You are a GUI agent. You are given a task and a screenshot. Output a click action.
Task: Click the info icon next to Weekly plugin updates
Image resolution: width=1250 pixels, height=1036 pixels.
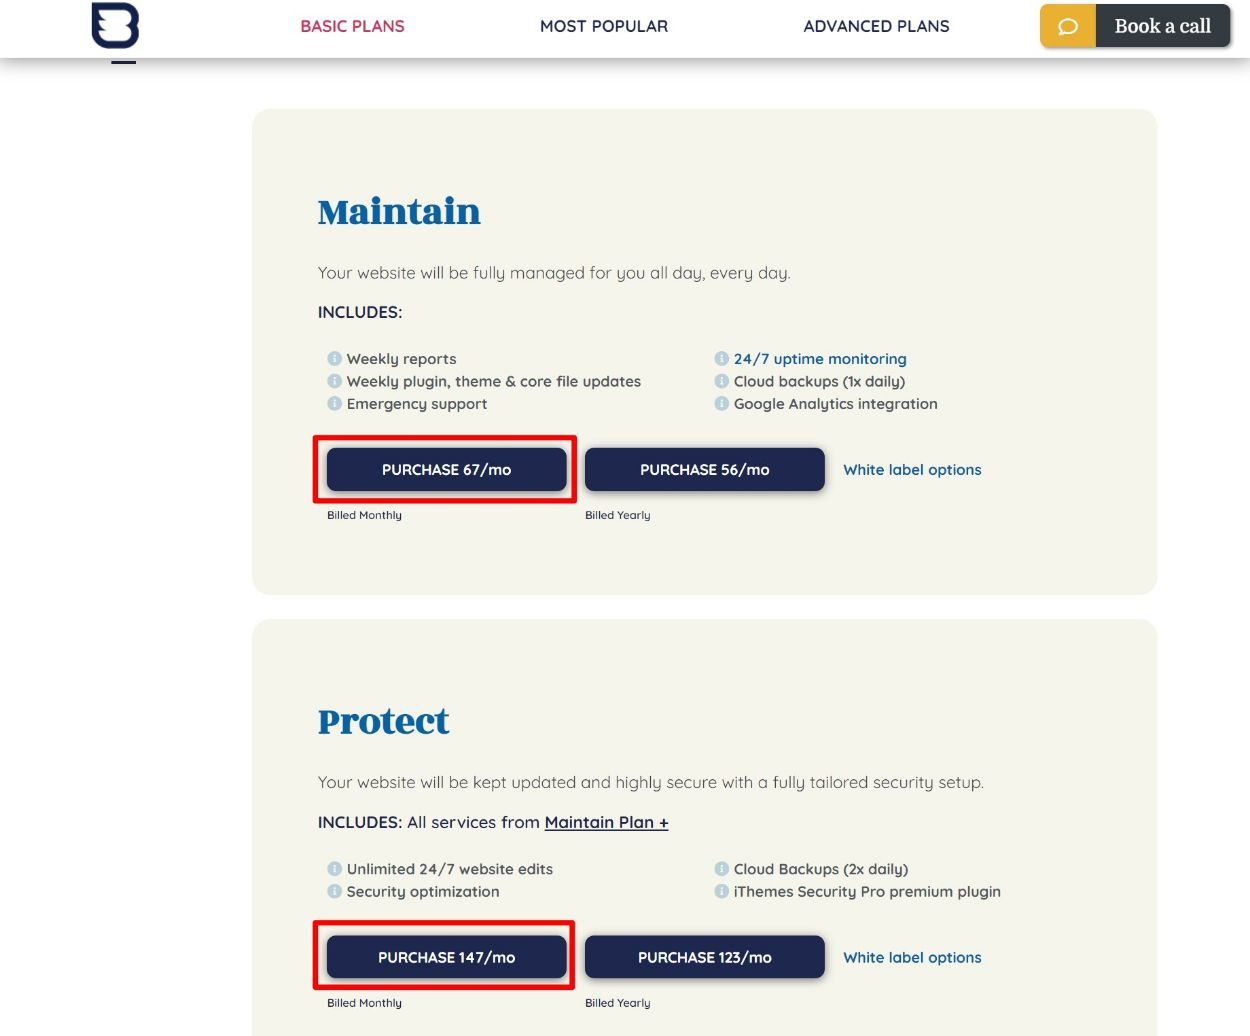pos(334,381)
